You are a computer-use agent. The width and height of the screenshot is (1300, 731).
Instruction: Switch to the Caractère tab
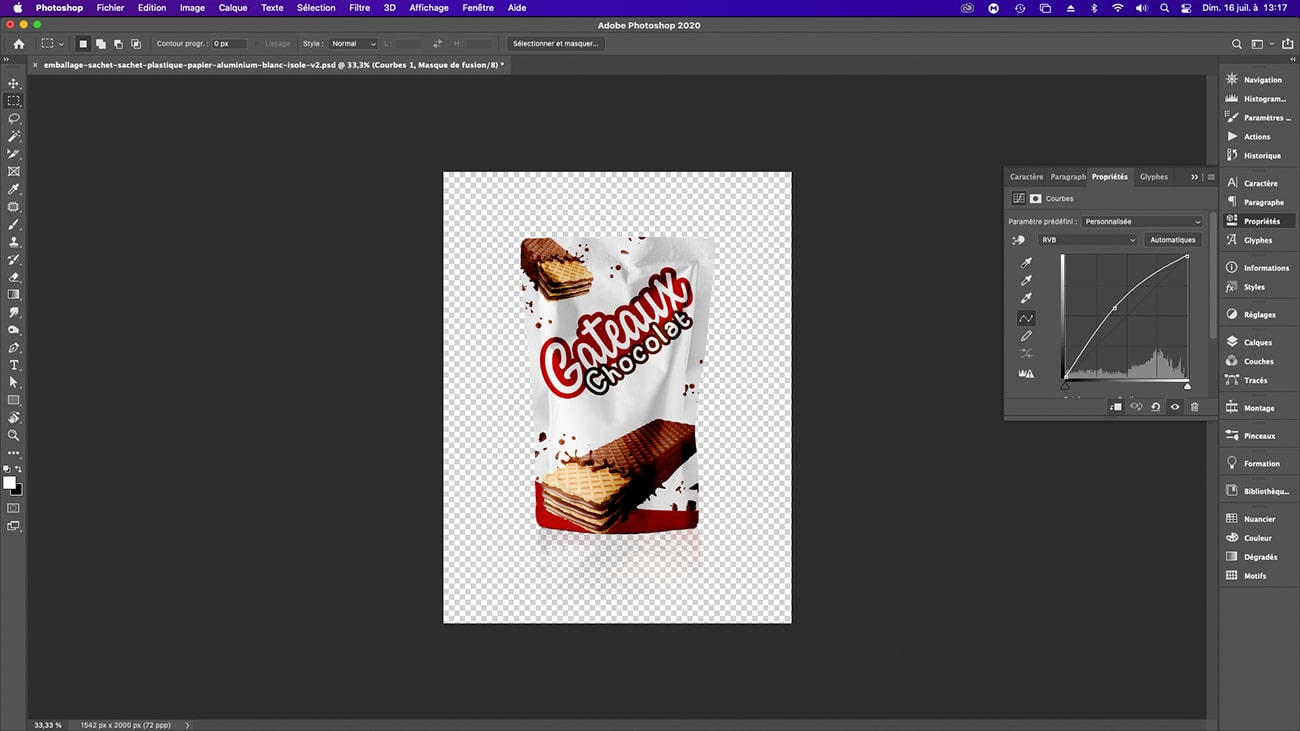[1025, 176]
